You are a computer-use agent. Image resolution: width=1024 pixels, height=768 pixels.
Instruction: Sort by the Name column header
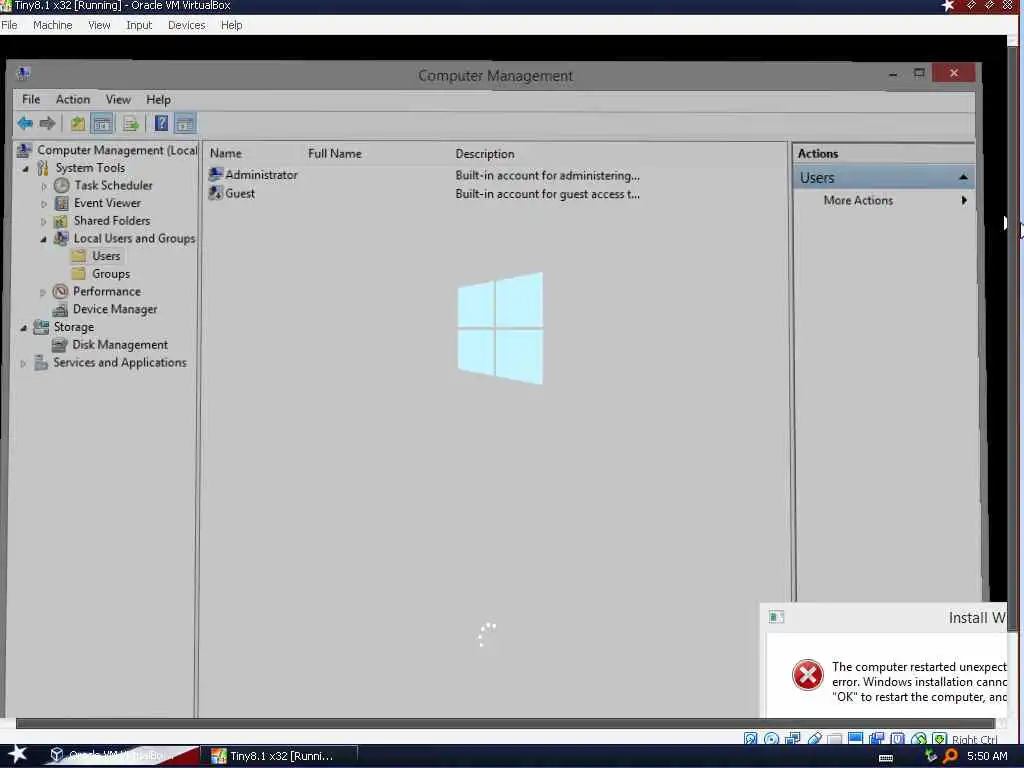tap(225, 153)
